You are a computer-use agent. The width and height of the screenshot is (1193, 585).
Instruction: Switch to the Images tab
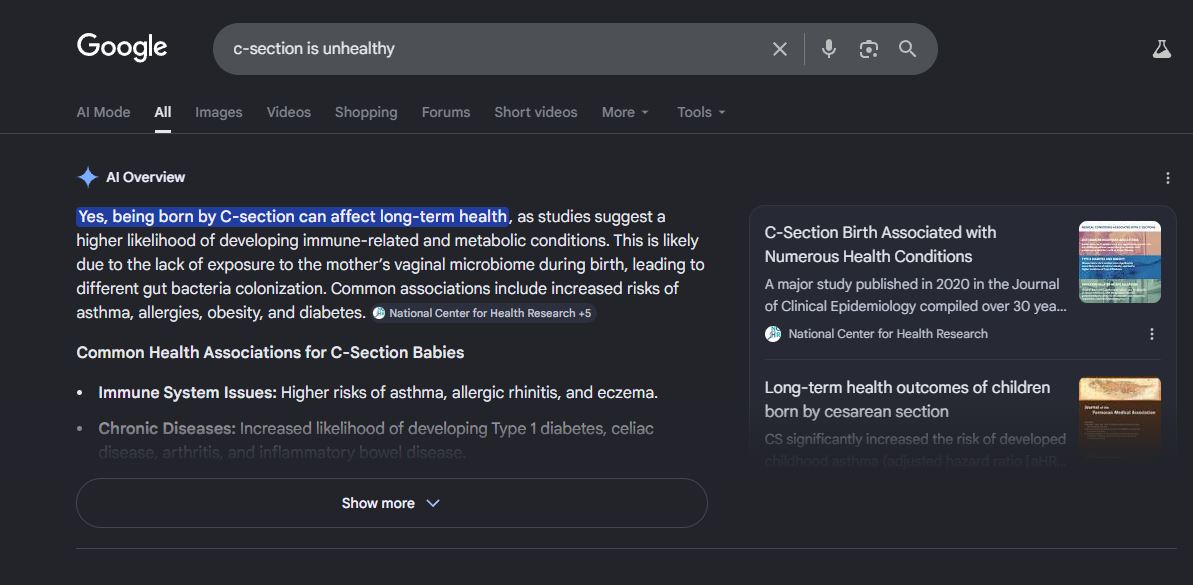[x=218, y=112]
